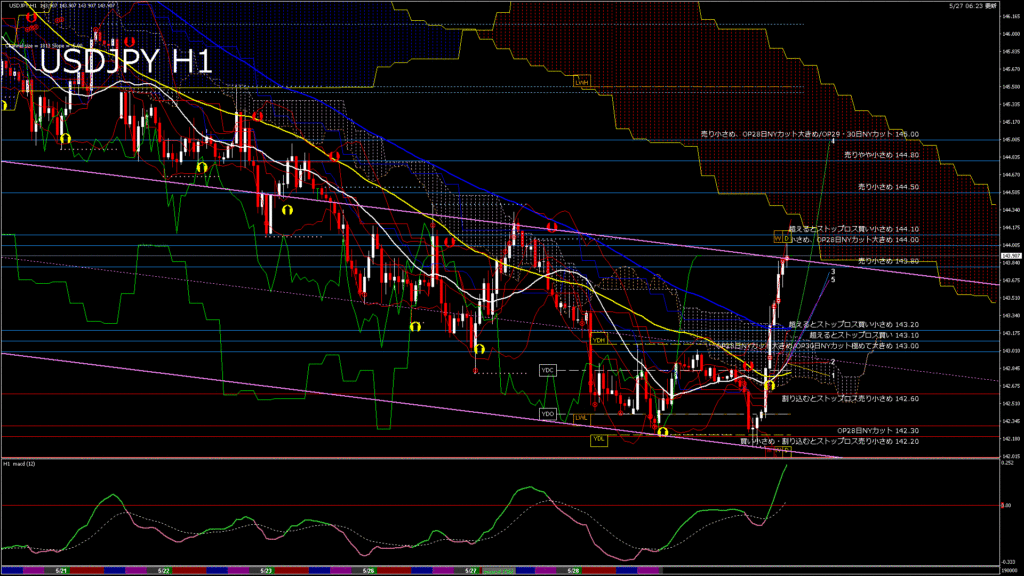Click wave number 4 at projection top

click(x=833, y=141)
